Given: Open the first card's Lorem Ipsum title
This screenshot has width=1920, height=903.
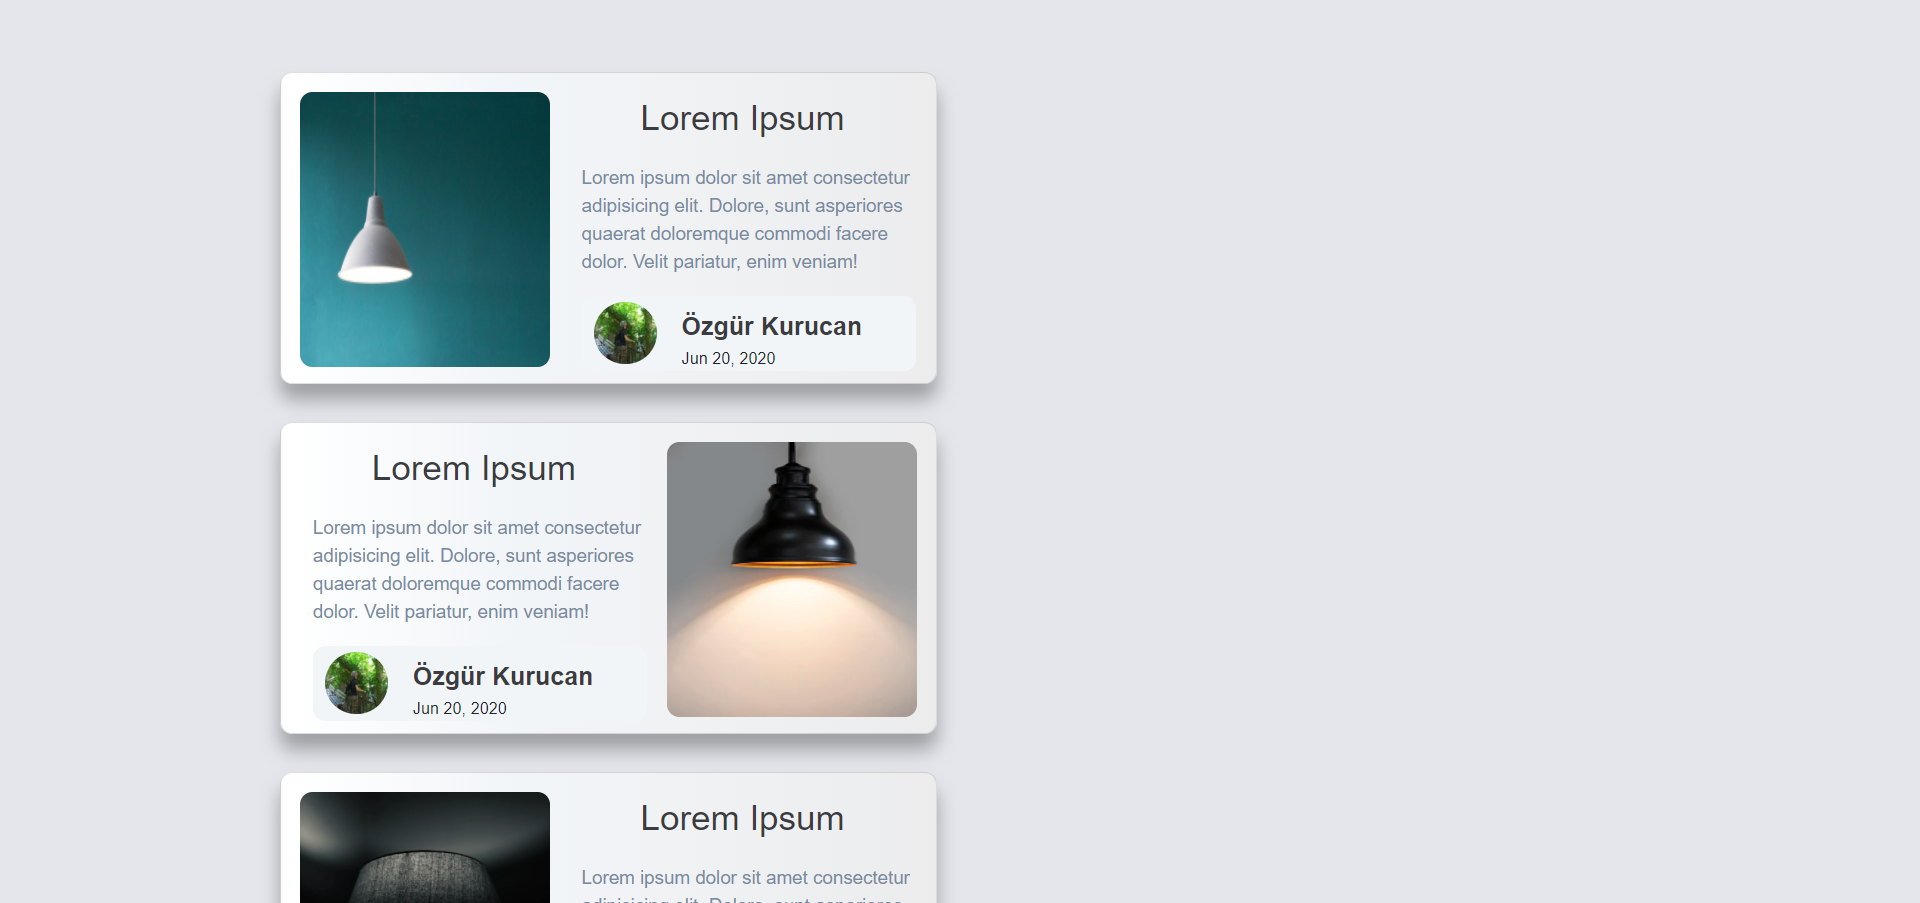Looking at the screenshot, I should [x=742, y=118].
